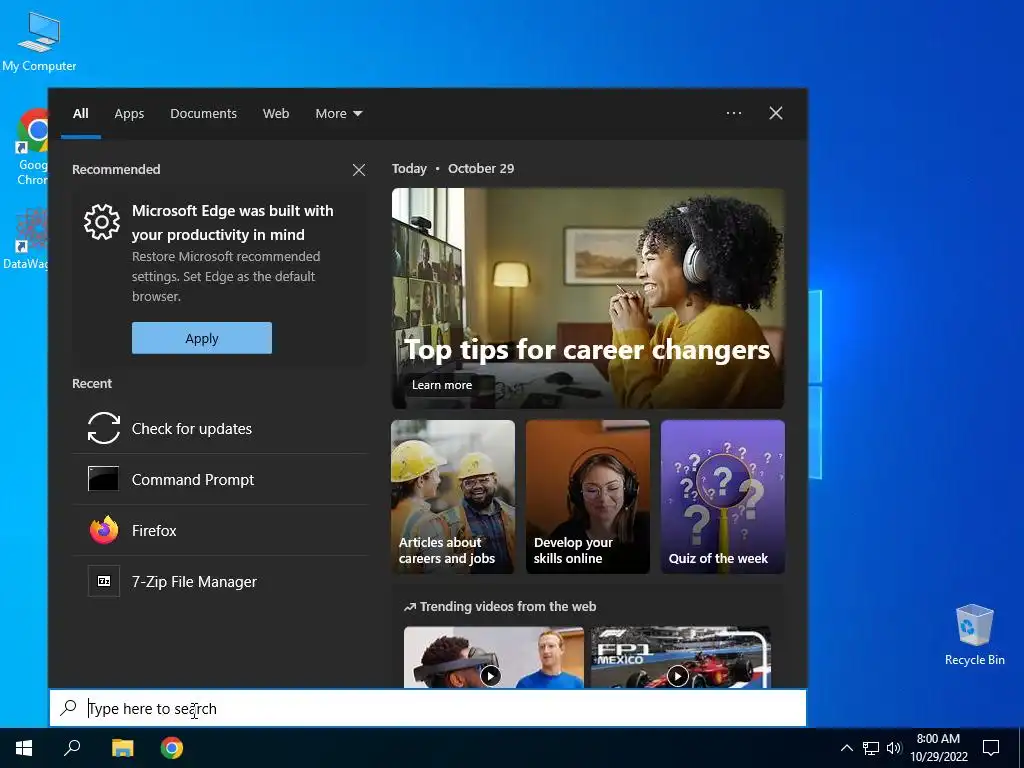Open My Computer desktop icon
1024x768 pixels.
(39, 40)
